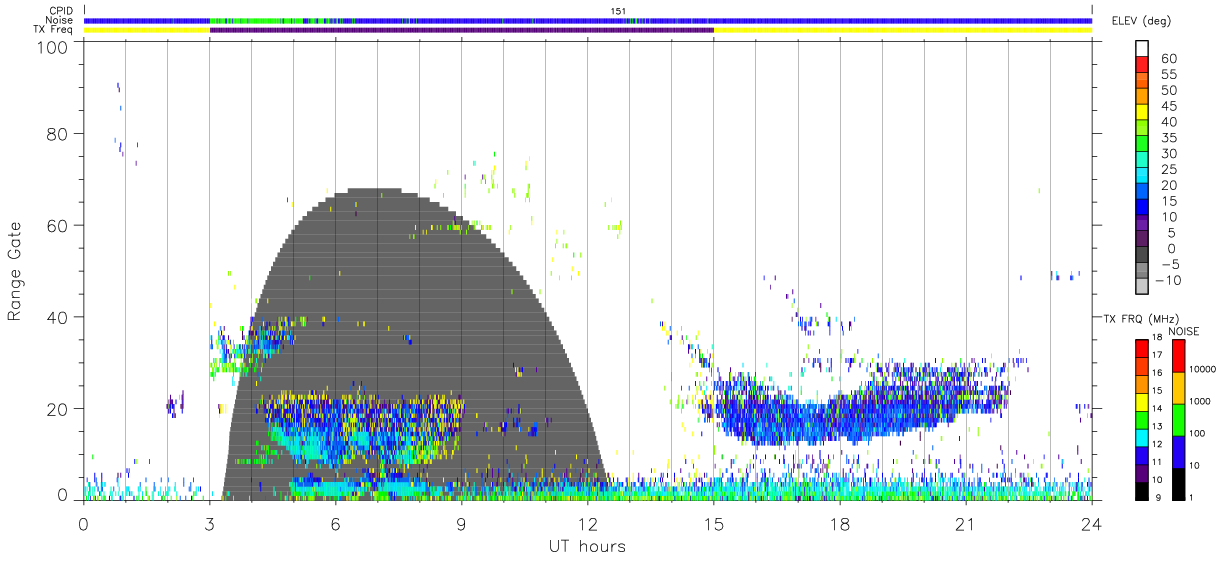Click the green noise swatch at 100
Image resolution: width=1228 pixels, height=567 pixels.
coord(1178,419)
